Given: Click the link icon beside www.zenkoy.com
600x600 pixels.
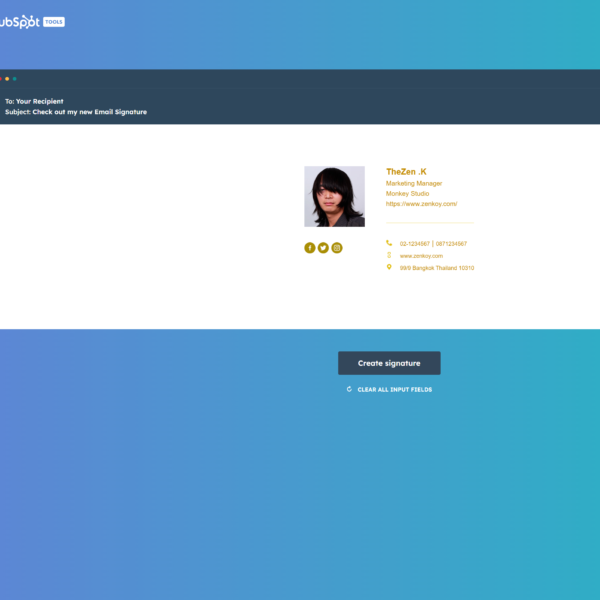Looking at the screenshot, I should point(389,255).
